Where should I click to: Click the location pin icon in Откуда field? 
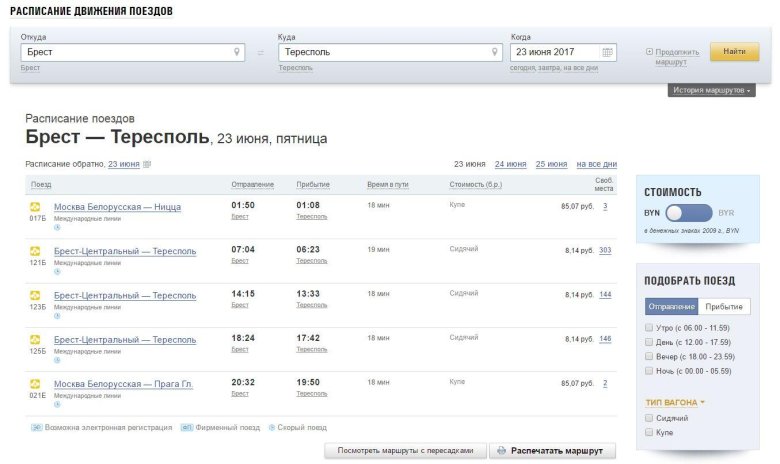[x=237, y=52]
